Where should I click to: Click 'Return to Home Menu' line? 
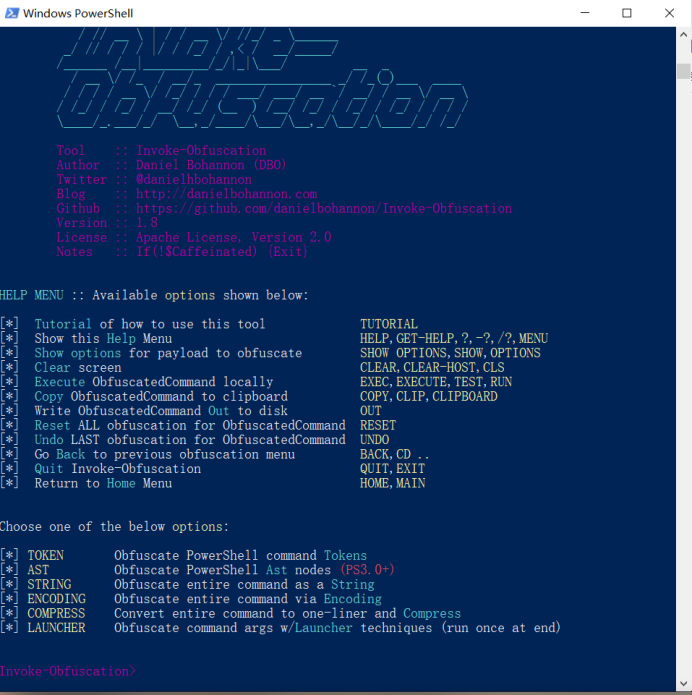click(x=103, y=483)
